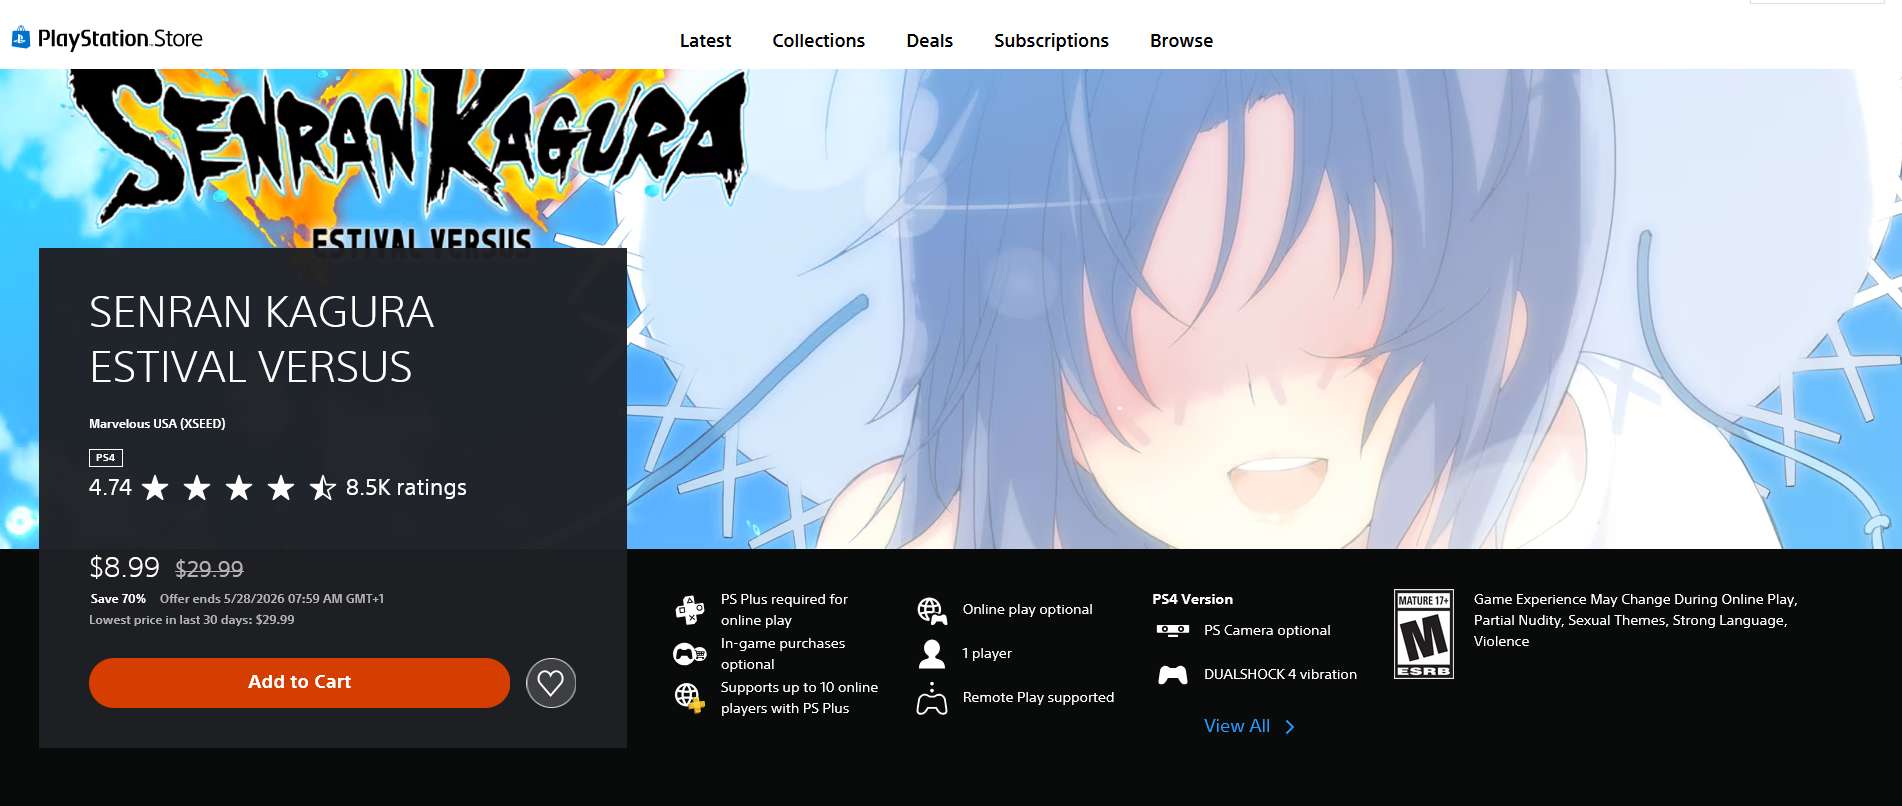The height and width of the screenshot is (806, 1902).
Task: Click the PlayStation Store logo icon
Action: pyautogui.click(x=20, y=38)
